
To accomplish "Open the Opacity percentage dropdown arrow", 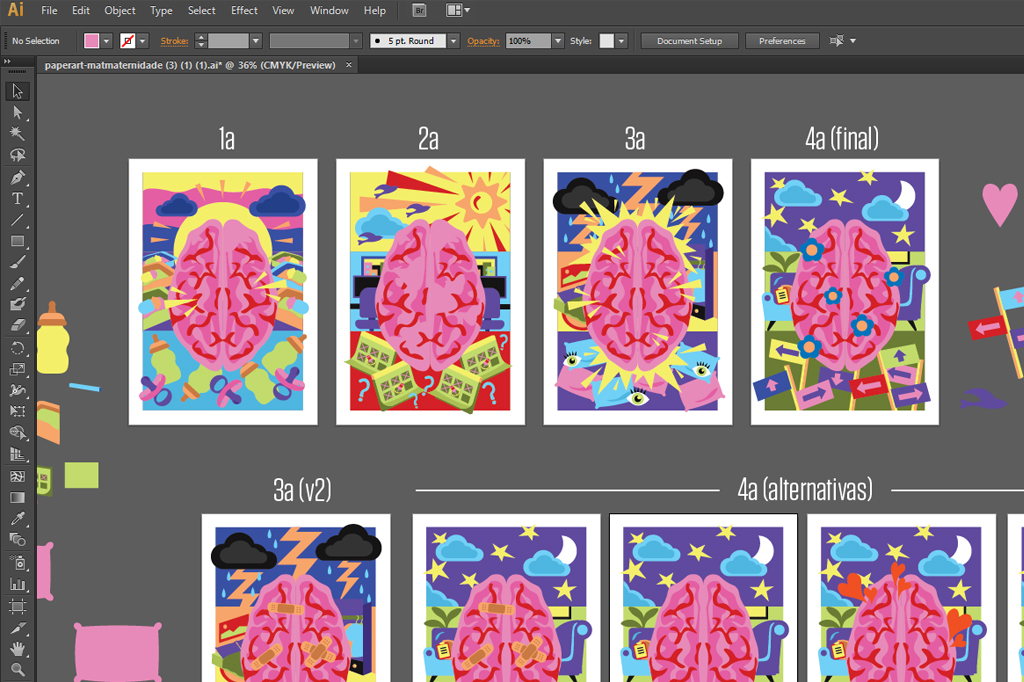I will (558, 41).
